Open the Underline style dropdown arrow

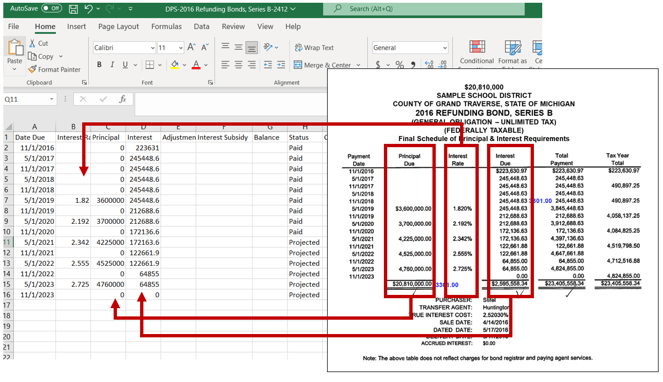tap(135, 65)
